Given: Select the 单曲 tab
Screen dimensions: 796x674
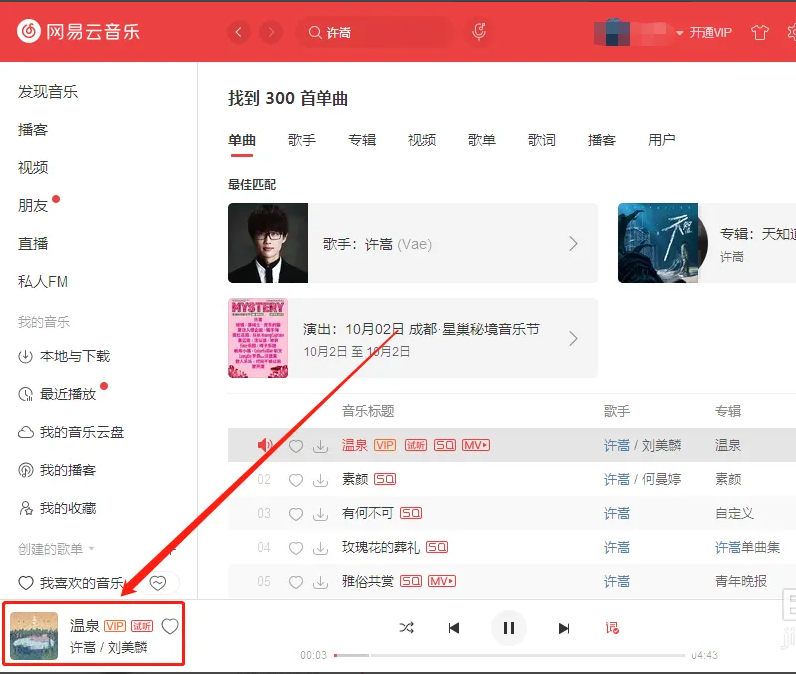Looking at the screenshot, I should 242,140.
